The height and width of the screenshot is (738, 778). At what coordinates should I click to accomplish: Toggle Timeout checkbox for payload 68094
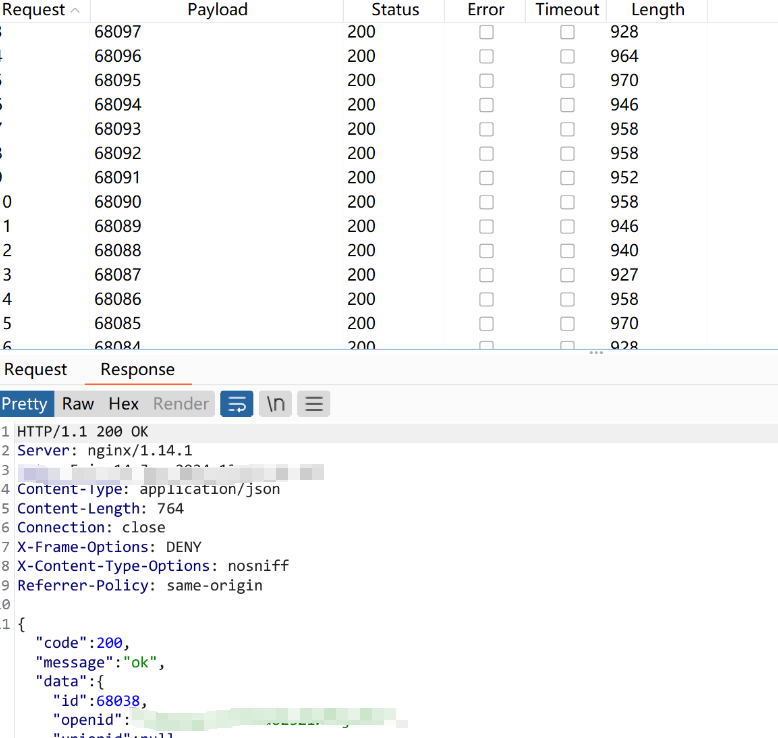click(x=567, y=105)
